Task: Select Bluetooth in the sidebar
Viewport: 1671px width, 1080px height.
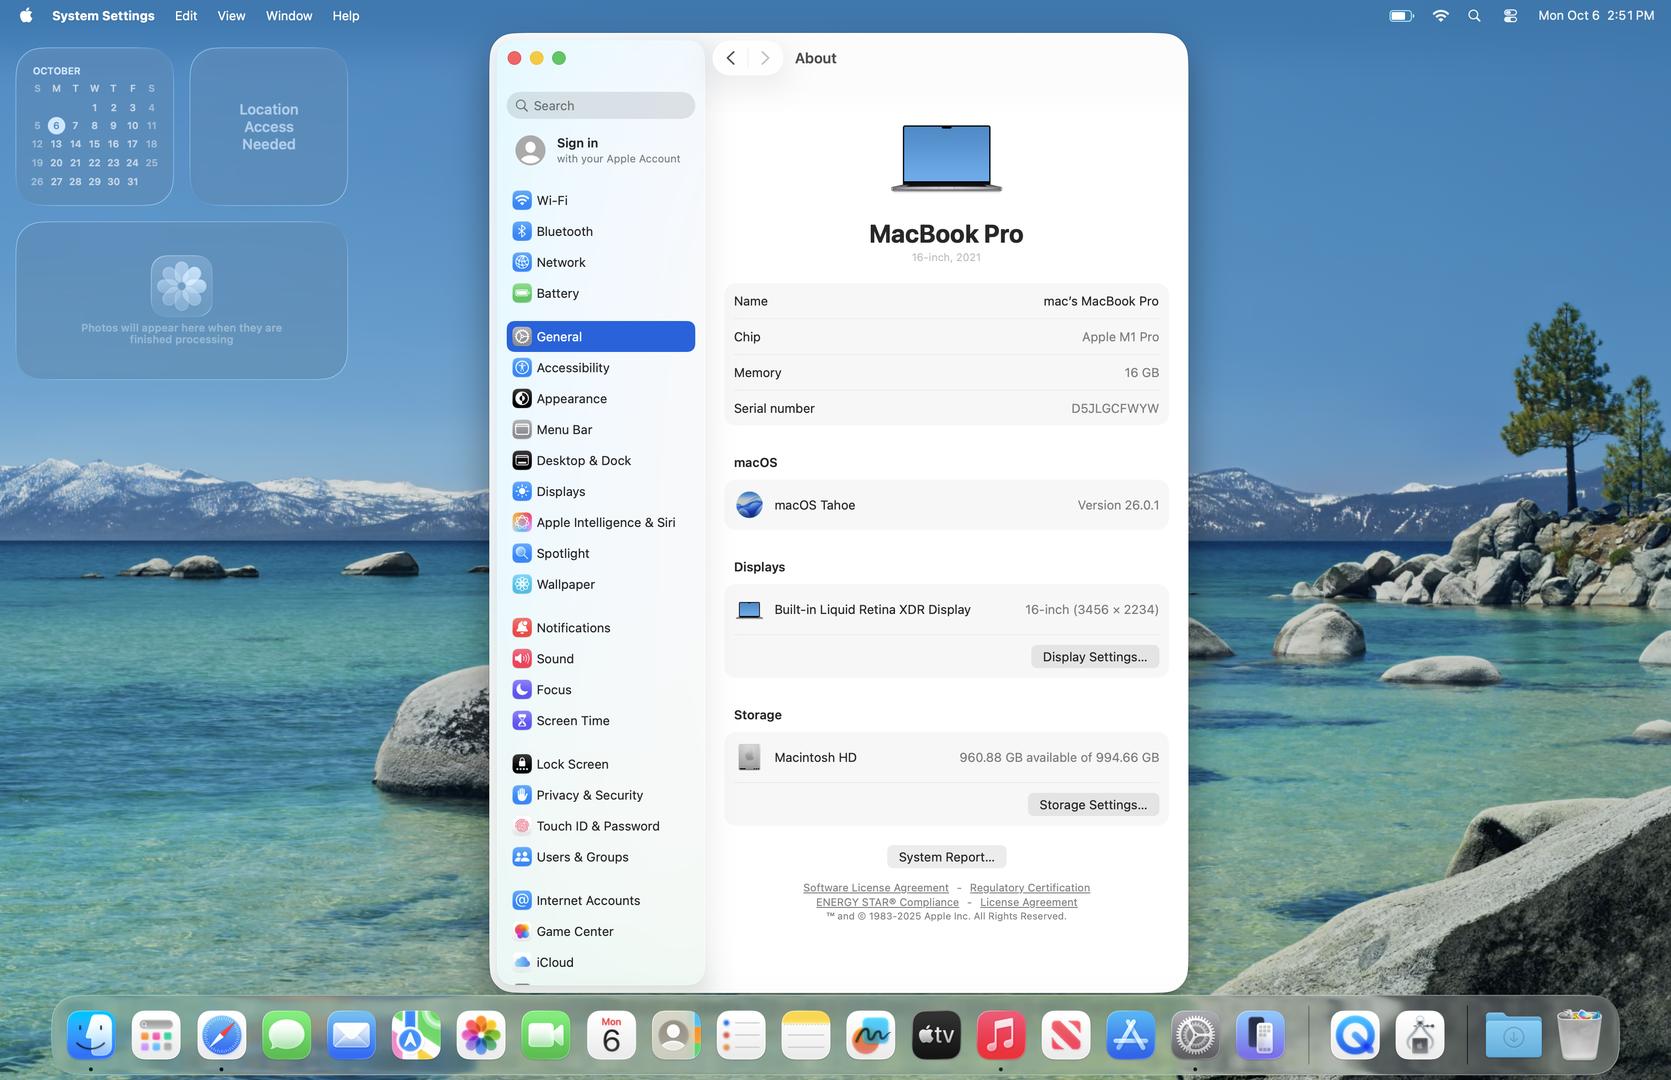Action: click(564, 231)
